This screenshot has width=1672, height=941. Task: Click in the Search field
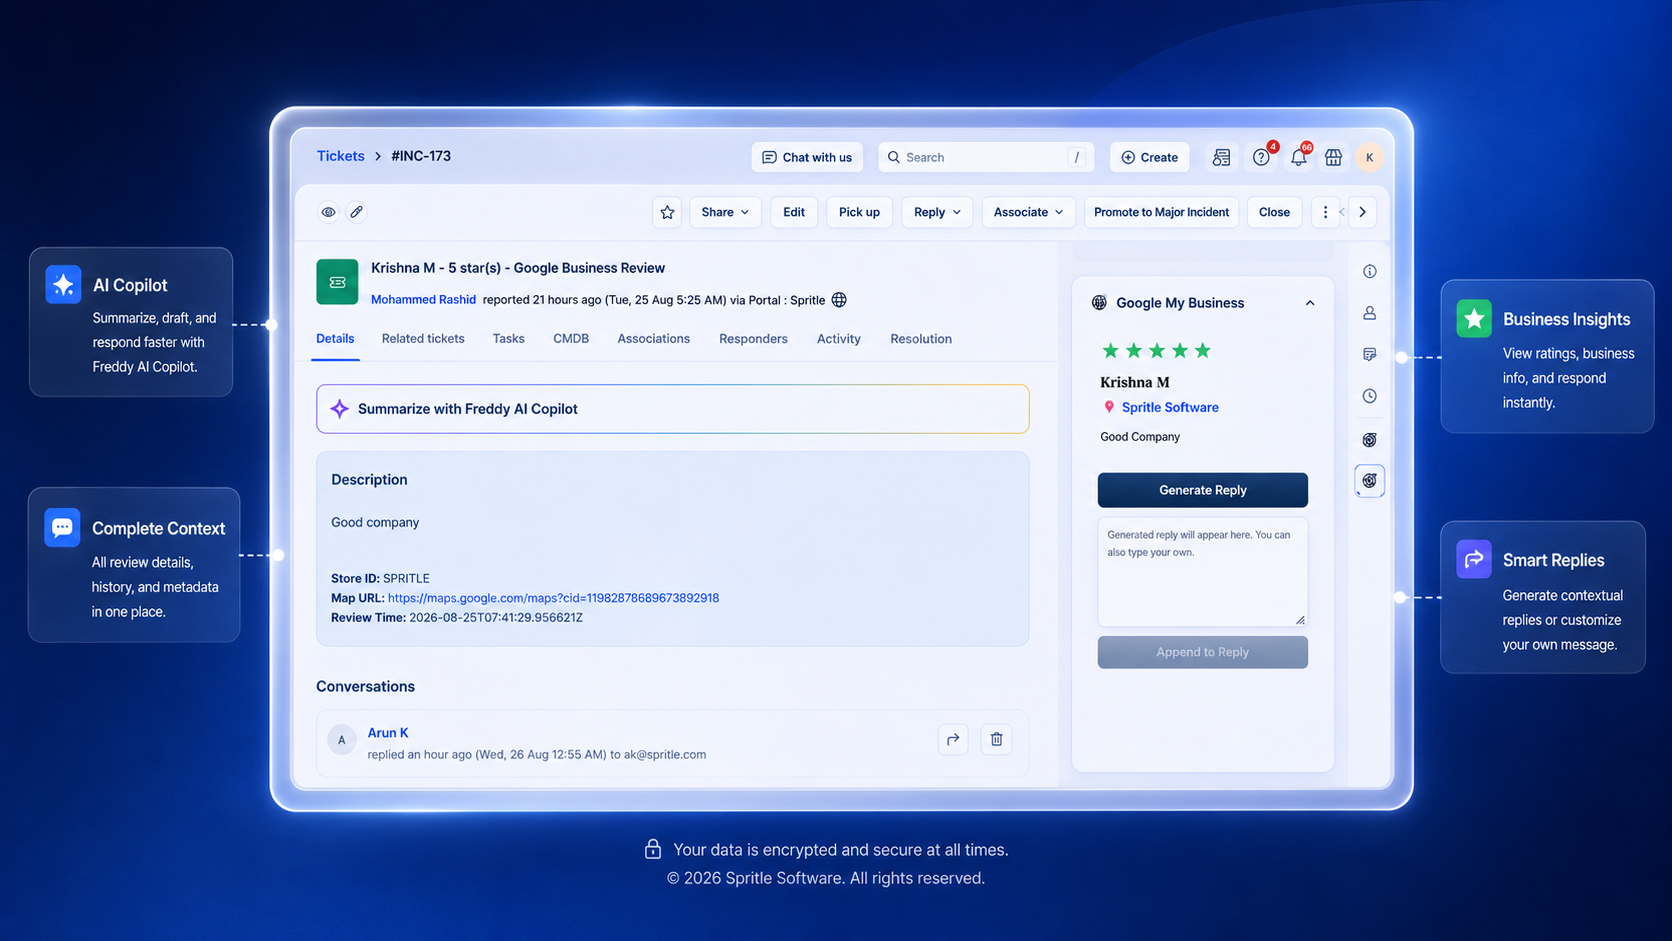coord(986,157)
